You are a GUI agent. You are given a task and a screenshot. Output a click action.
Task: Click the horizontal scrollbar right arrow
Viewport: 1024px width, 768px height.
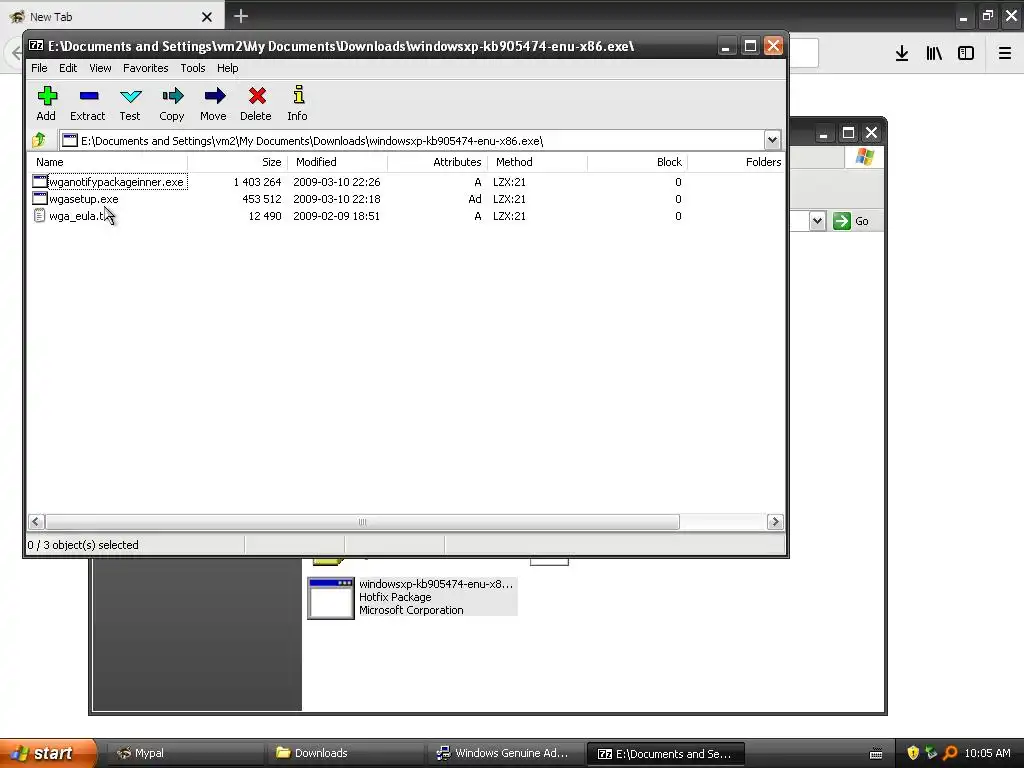coord(775,522)
